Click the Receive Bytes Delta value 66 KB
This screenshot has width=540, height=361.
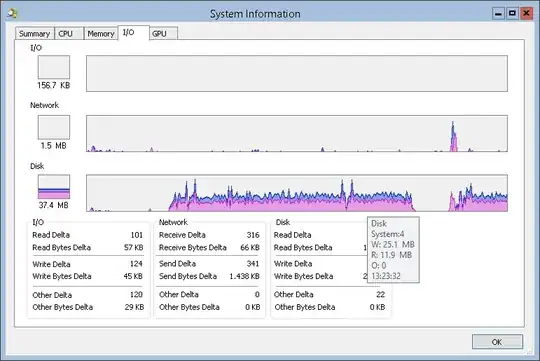pyautogui.click(x=250, y=247)
